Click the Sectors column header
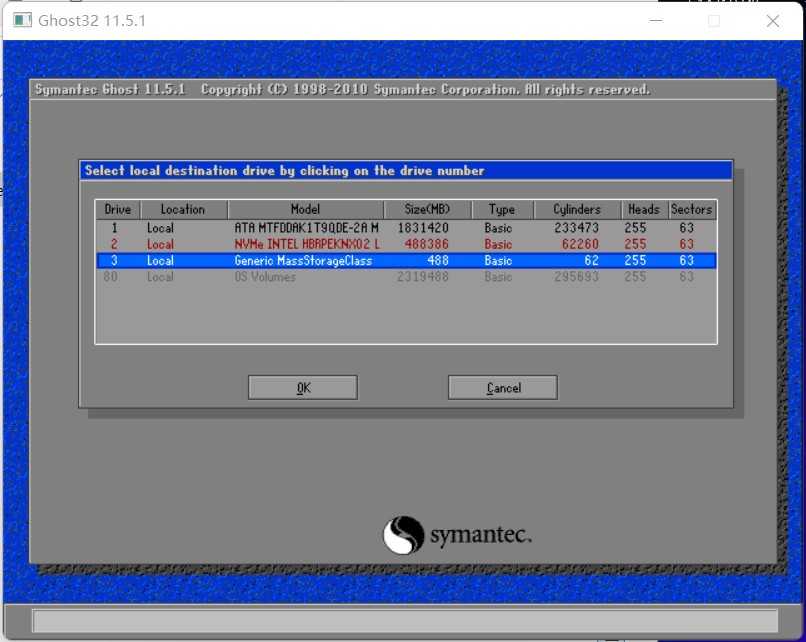This screenshot has width=806, height=642. coord(692,209)
